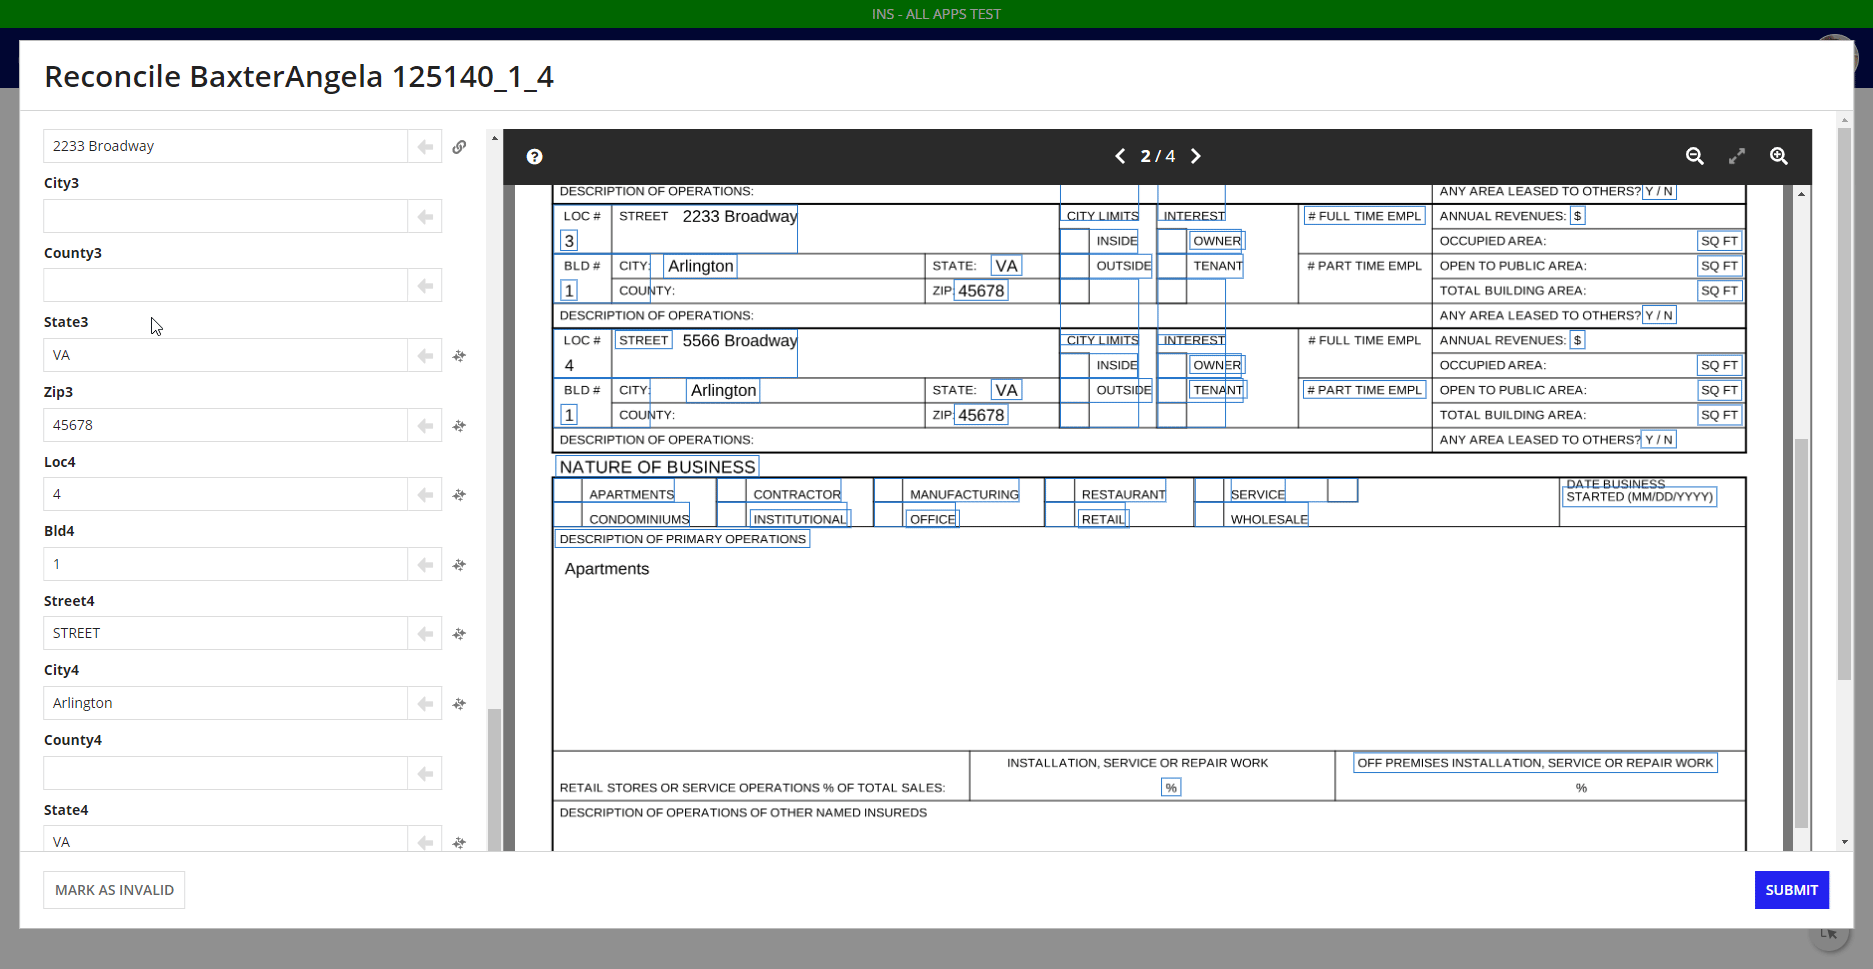The width and height of the screenshot is (1873, 969).
Task: Click arrow button beside City3 field
Action: coord(425,216)
